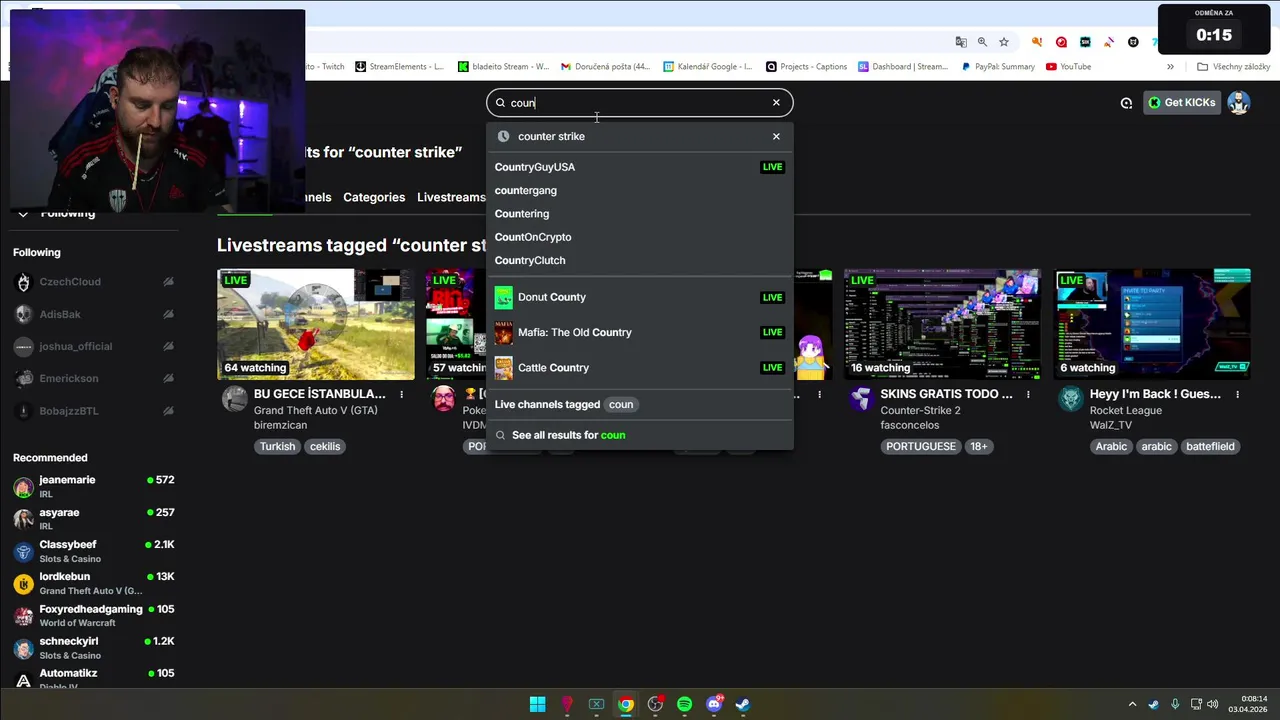Open AdisBak followed channel

93,314
